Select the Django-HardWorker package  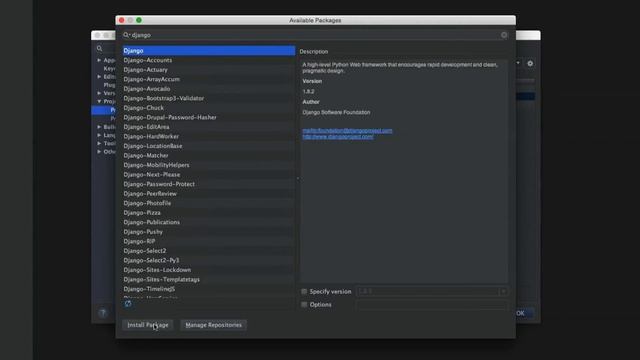209,136
